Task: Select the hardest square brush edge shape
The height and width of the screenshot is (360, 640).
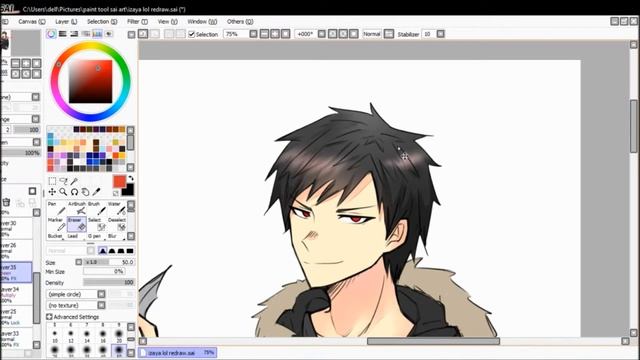Action: point(130,251)
